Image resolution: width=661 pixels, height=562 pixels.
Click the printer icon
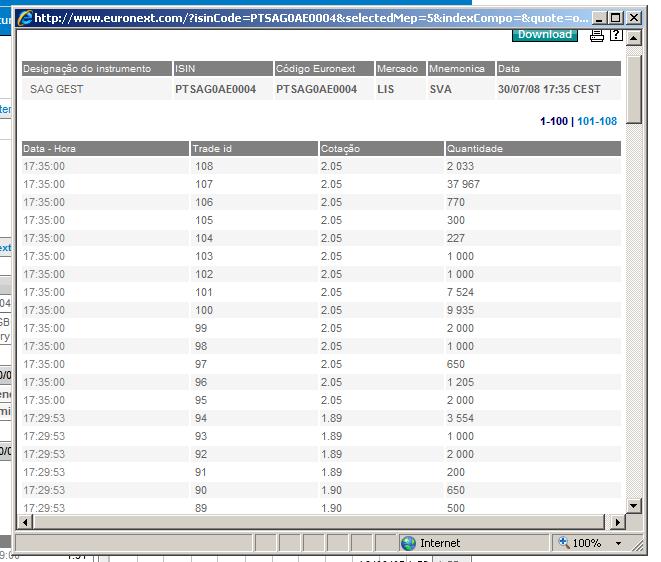(597, 35)
